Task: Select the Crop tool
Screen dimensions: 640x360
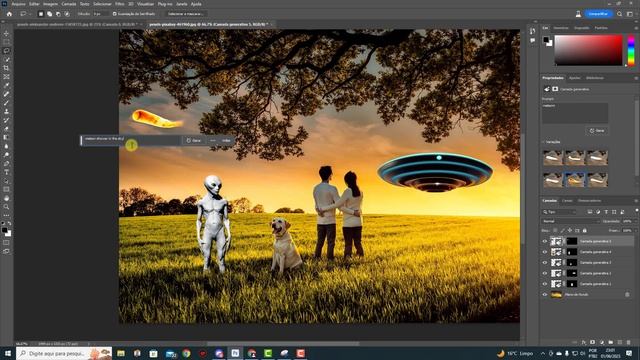Action: (x=6, y=68)
